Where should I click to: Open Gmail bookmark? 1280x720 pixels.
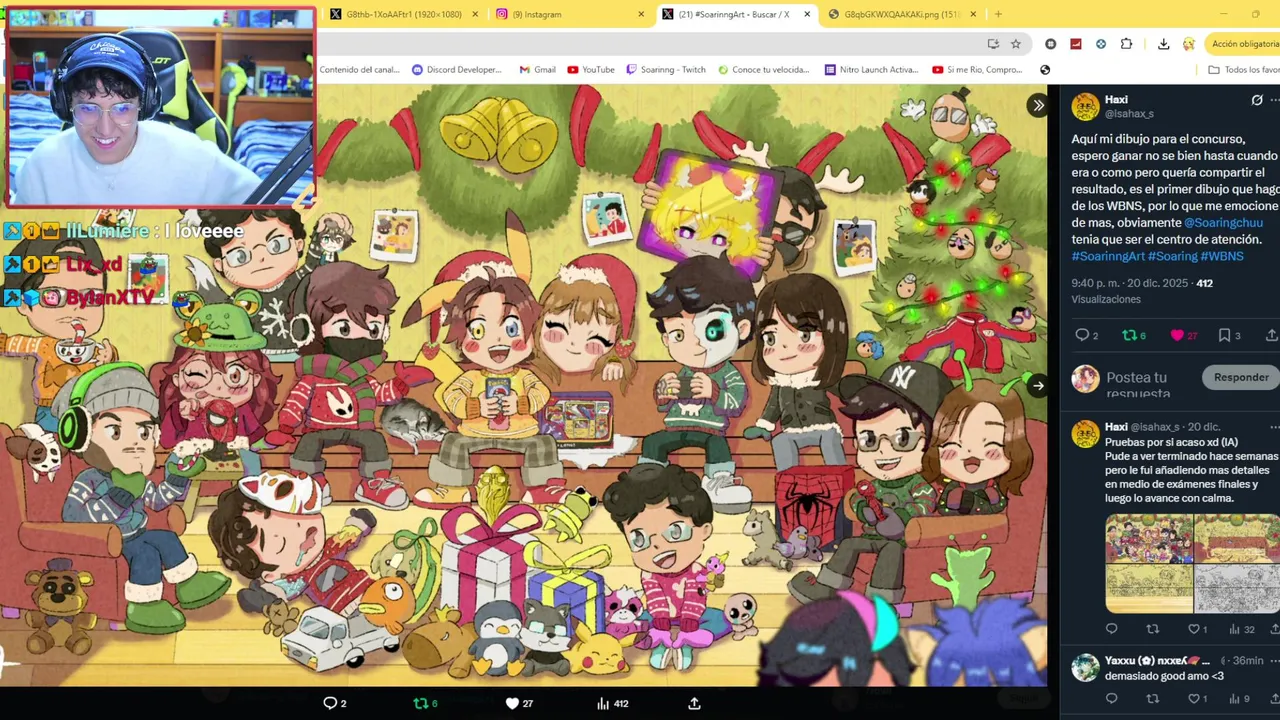click(x=538, y=70)
